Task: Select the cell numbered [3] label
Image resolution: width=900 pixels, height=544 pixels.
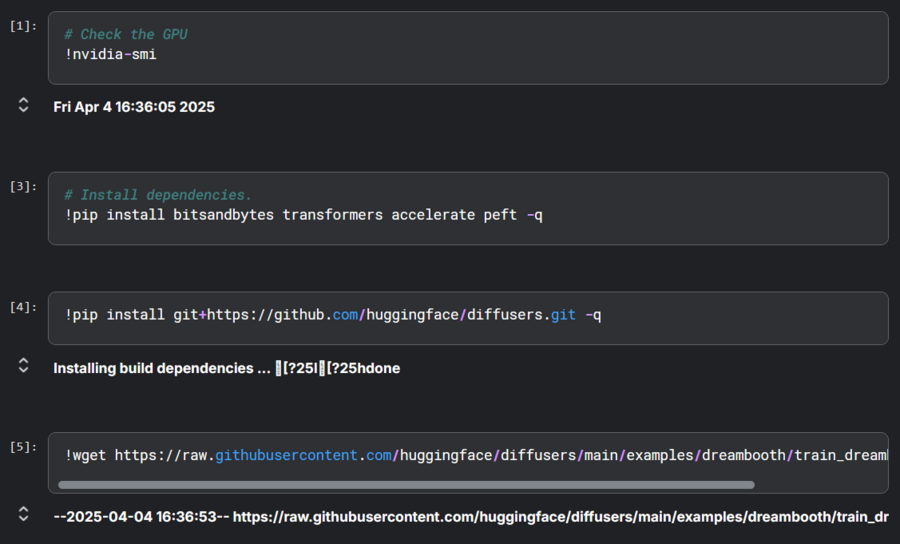Action: coord(23,187)
